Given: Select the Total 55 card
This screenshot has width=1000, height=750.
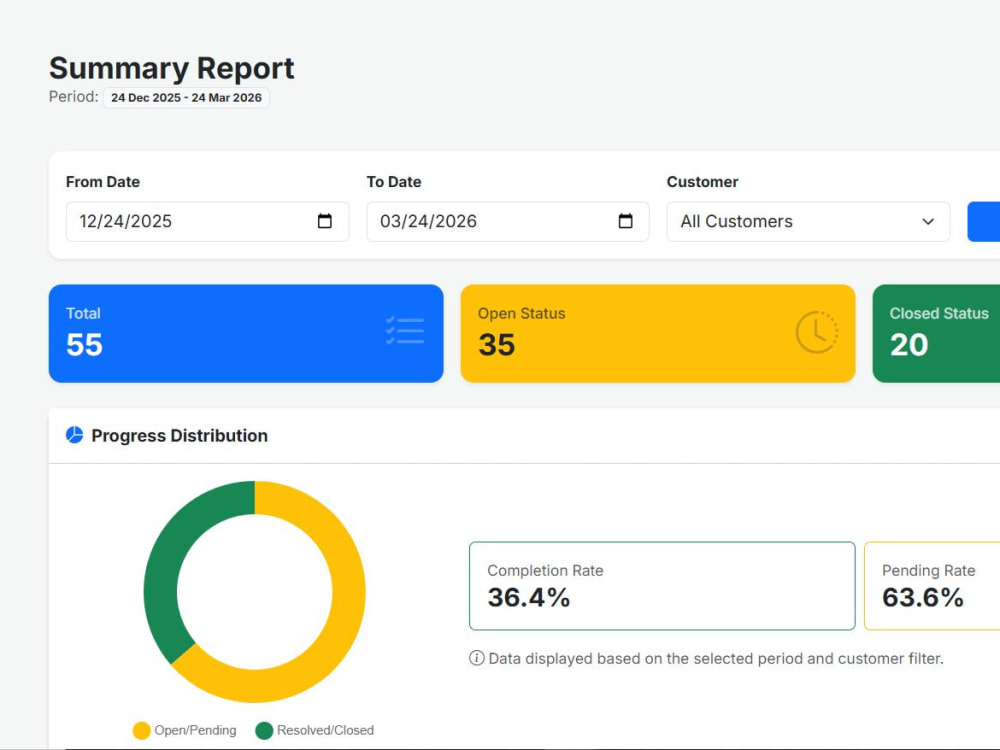Looking at the screenshot, I should (x=246, y=334).
